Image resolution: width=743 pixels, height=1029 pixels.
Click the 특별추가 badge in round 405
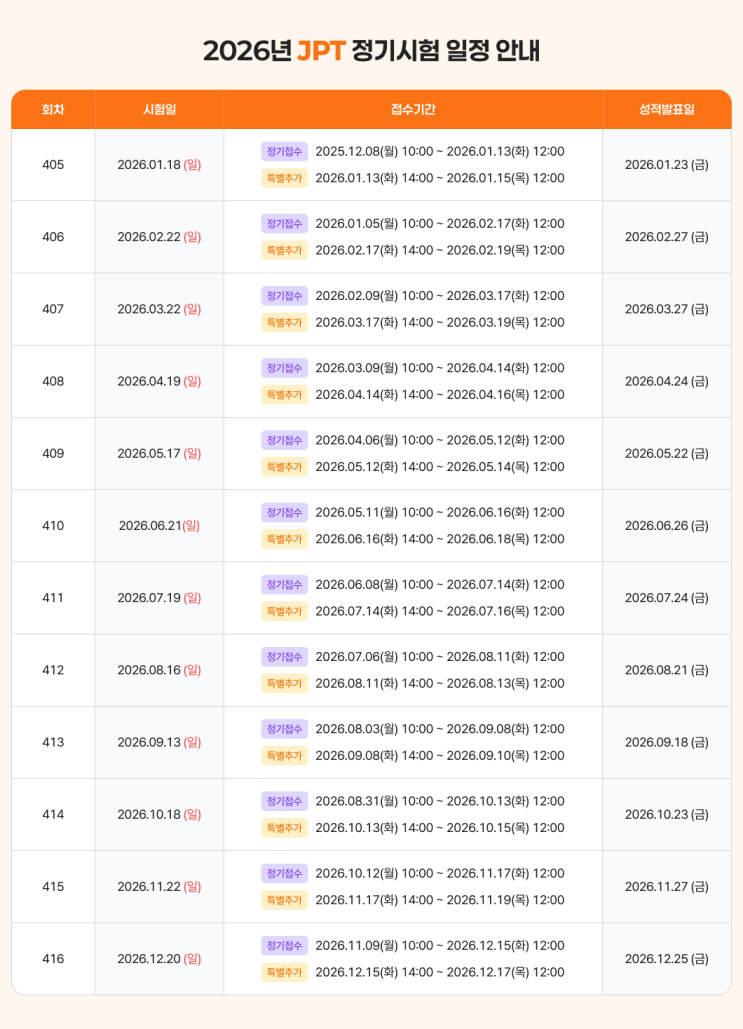click(x=284, y=178)
